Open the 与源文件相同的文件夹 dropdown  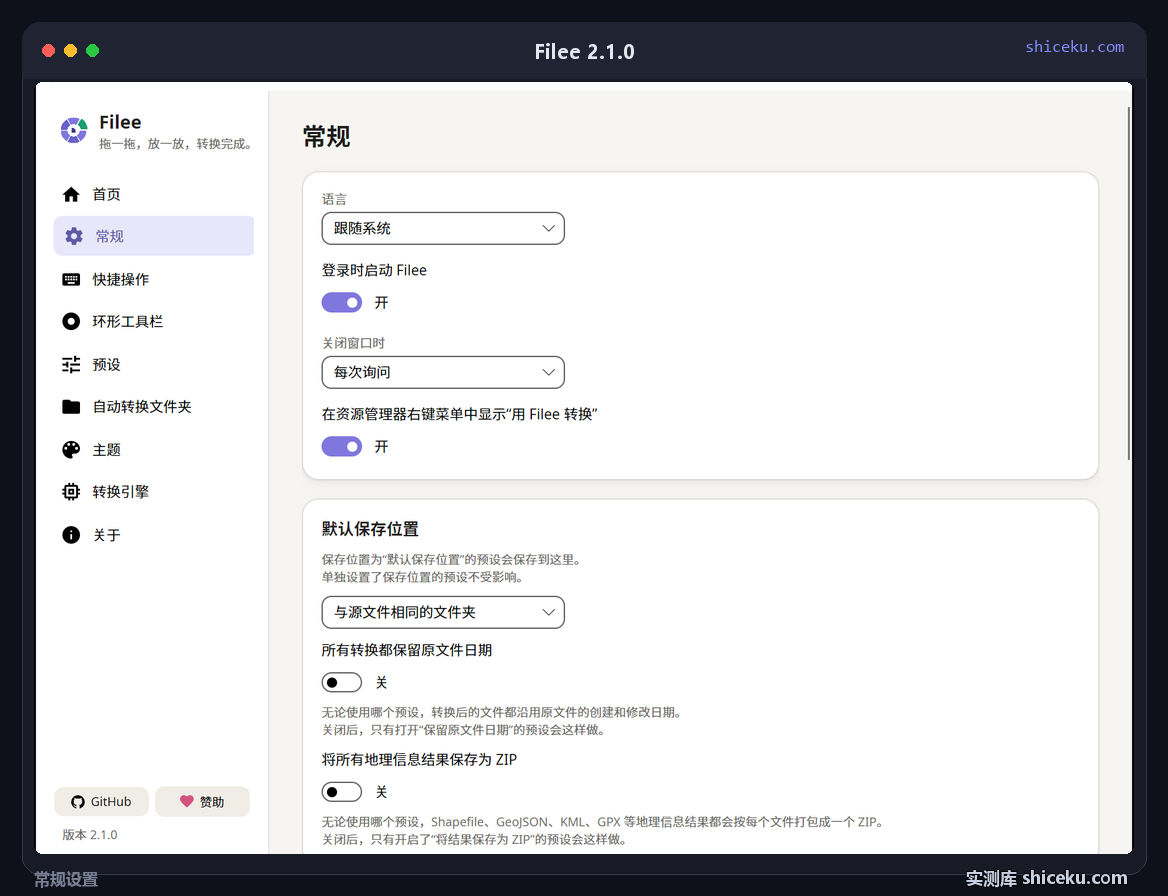pyautogui.click(x=443, y=612)
